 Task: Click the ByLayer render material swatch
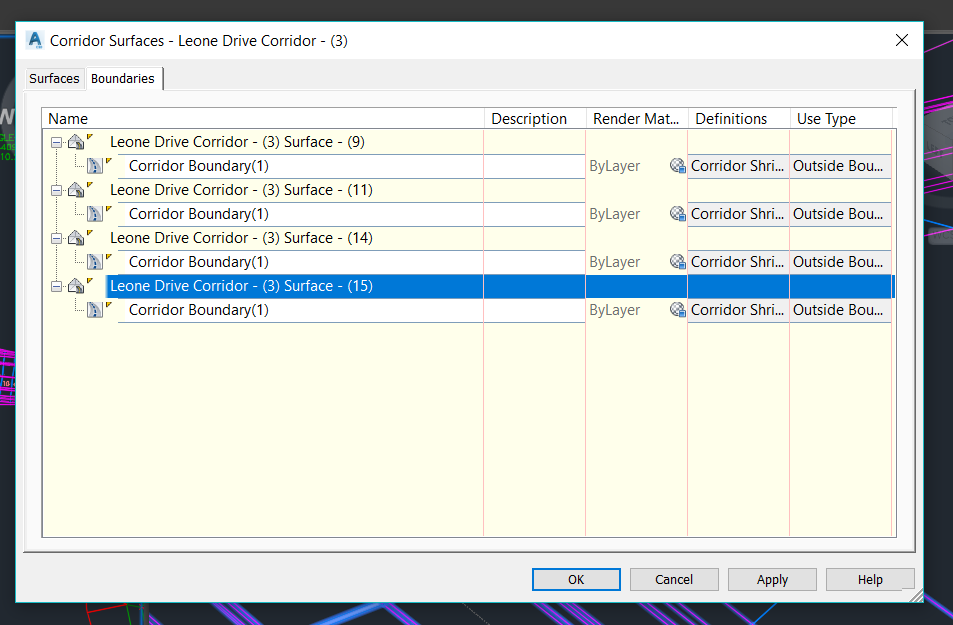(x=613, y=165)
